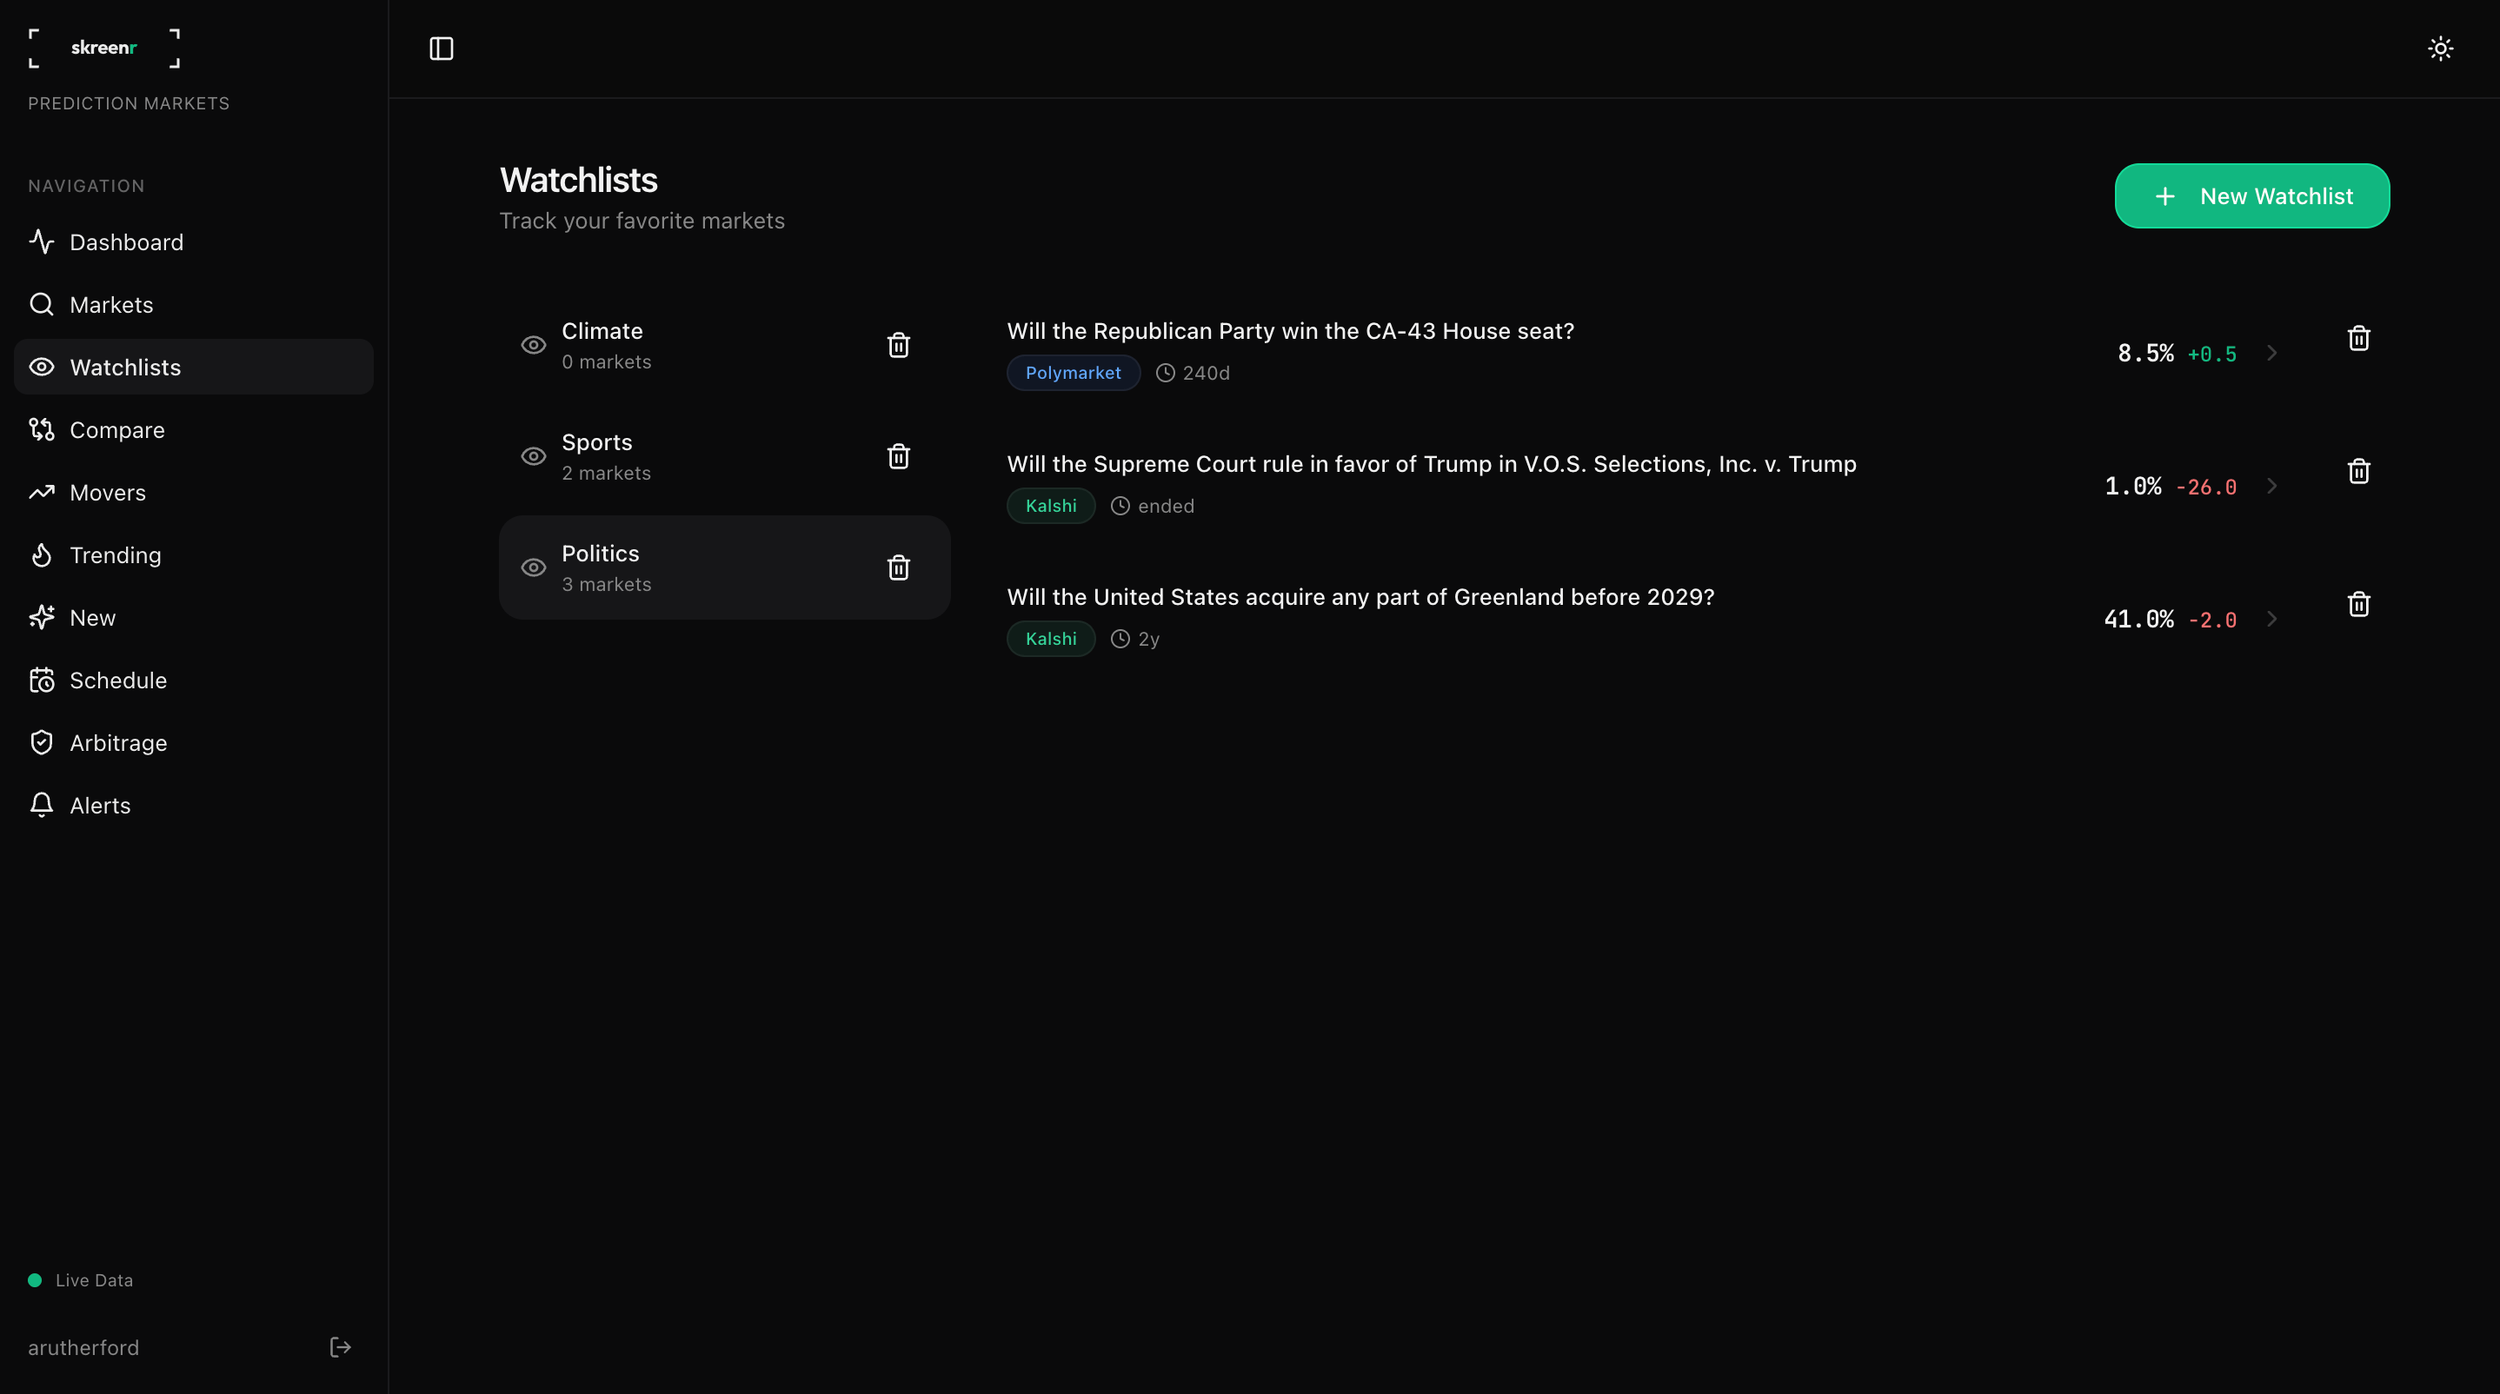This screenshot has width=2500, height=1394.
Task: Toggle the sidebar panel icon
Action: pyautogui.click(x=441, y=48)
